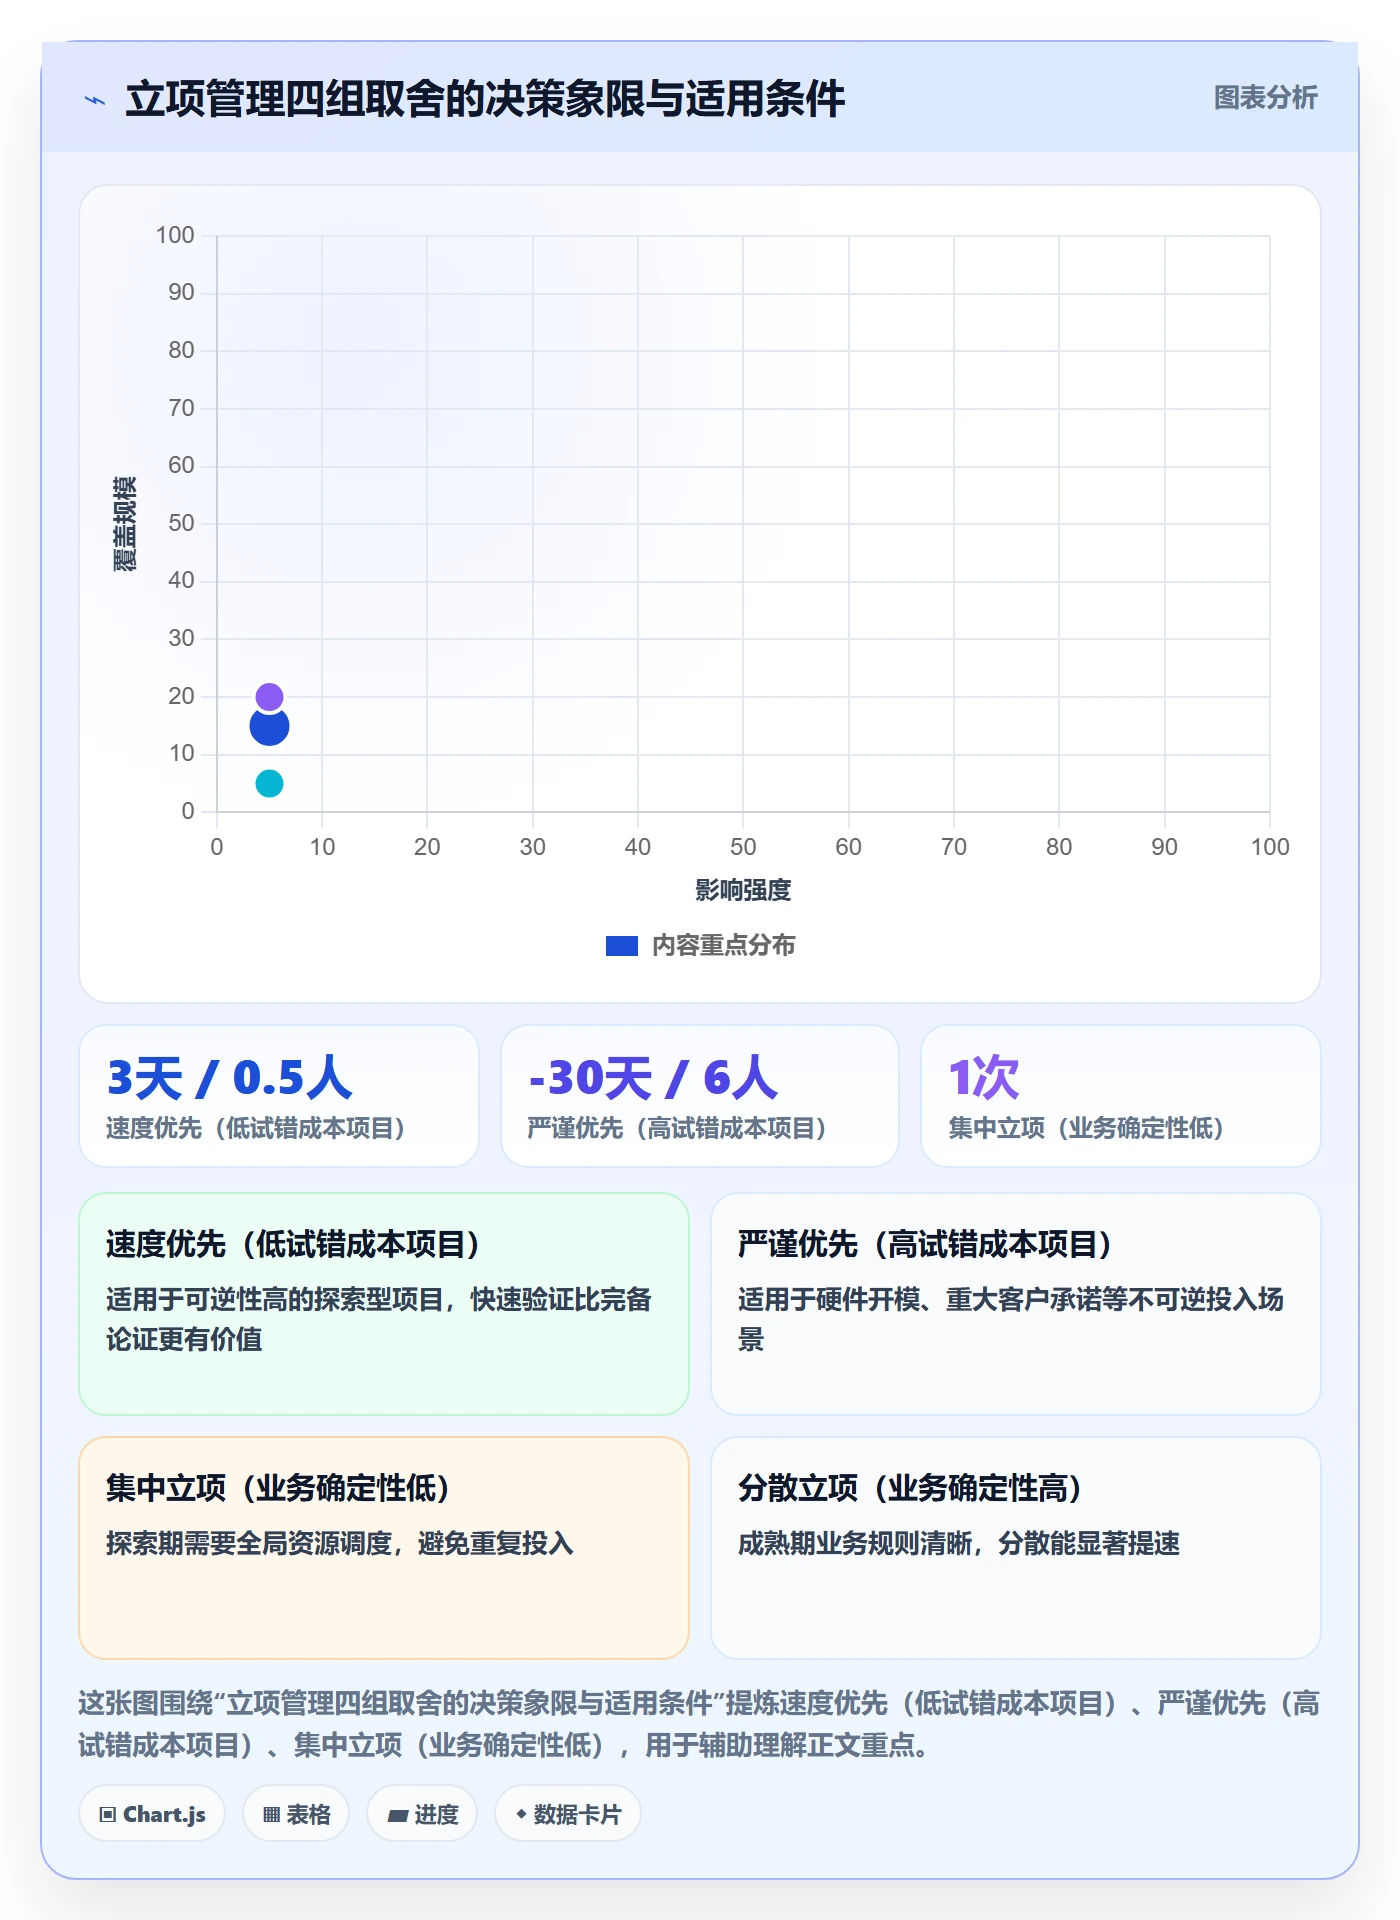This screenshot has height=1920, width=1400.
Task: Click the main title 立项管理四组取舍的决策象限与适用条件
Action: (485, 99)
